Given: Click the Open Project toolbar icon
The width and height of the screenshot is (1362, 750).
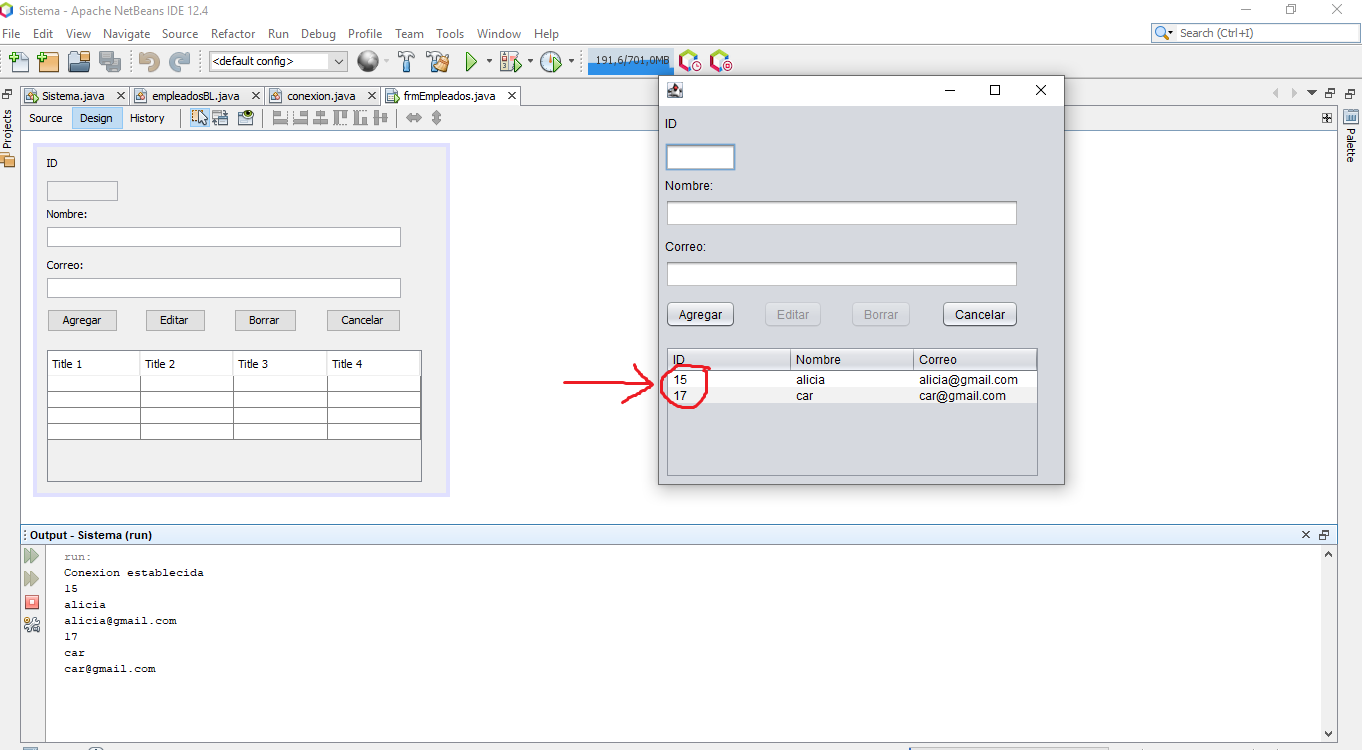Looking at the screenshot, I should coord(79,62).
